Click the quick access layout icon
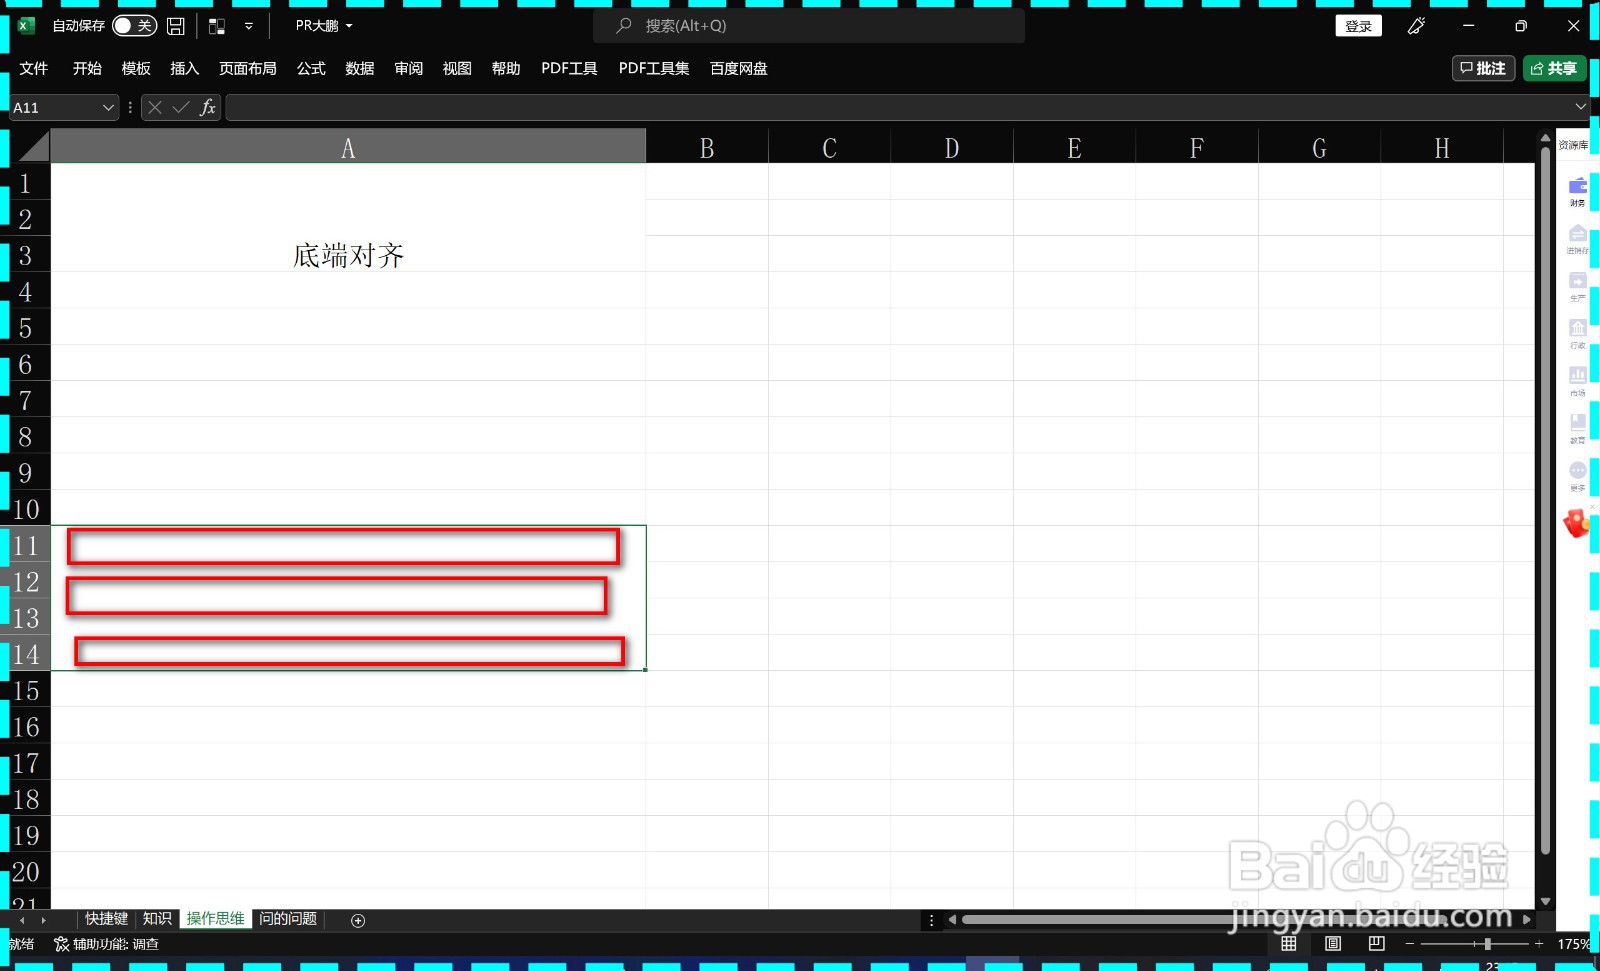The width and height of the screenshot is (1600, 971). (217, 26)
